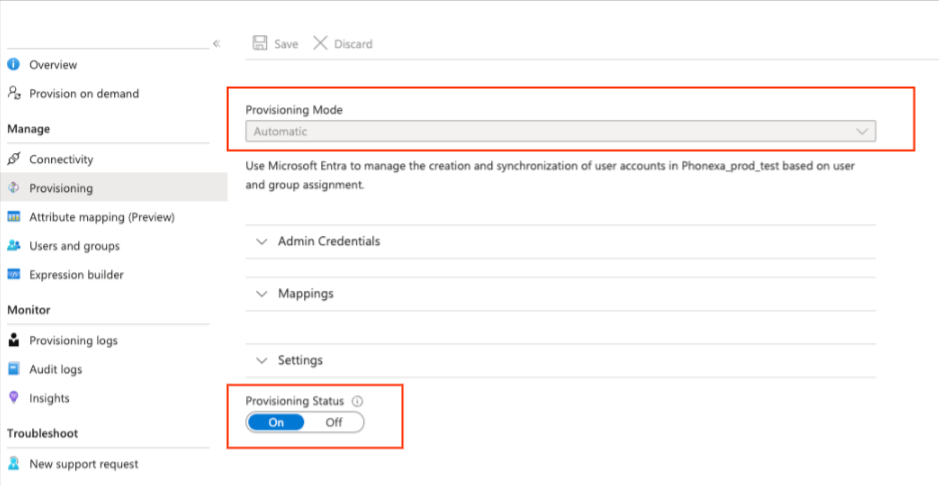Click the Save button
Screen dimensions: 939x486
click(276, 44)
